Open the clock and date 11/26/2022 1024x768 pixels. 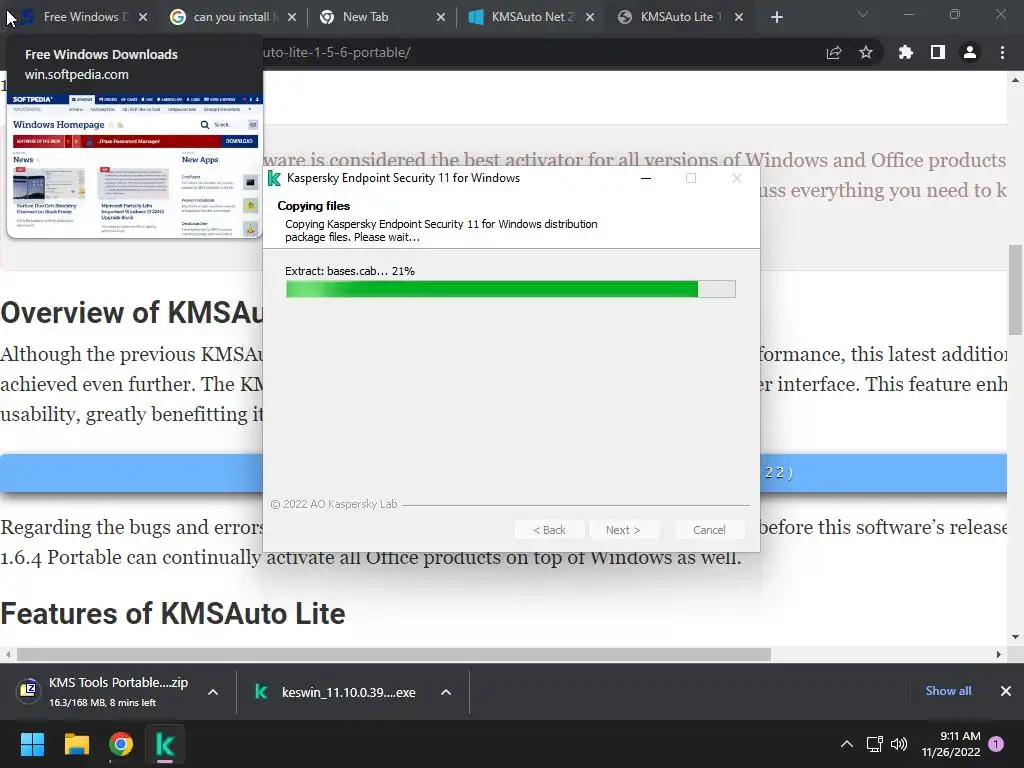(x=951, y=744)
